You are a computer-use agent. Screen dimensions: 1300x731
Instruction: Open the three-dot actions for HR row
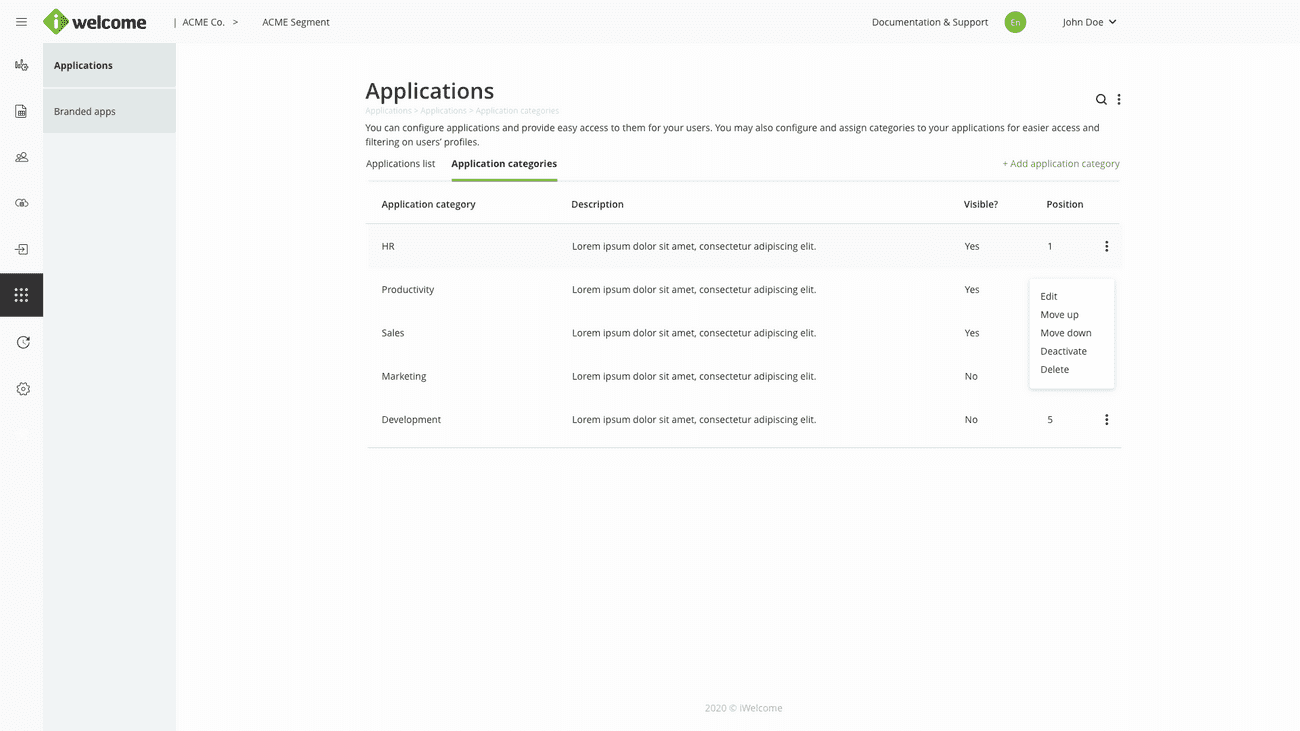[x=1106, y=246]
